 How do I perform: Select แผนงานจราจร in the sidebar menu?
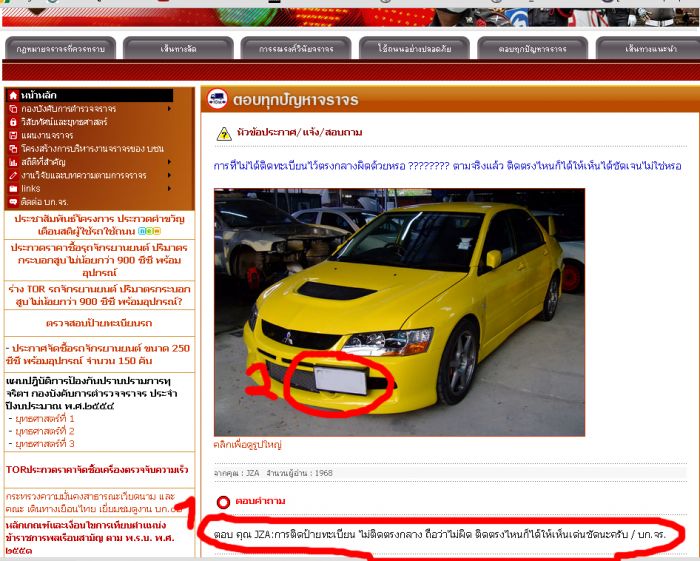pyautogui.click(x=47, y=135)
